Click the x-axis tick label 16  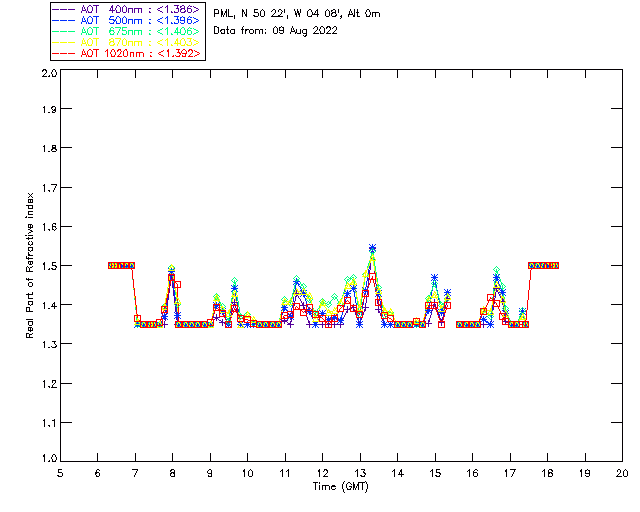coord(472,473)
